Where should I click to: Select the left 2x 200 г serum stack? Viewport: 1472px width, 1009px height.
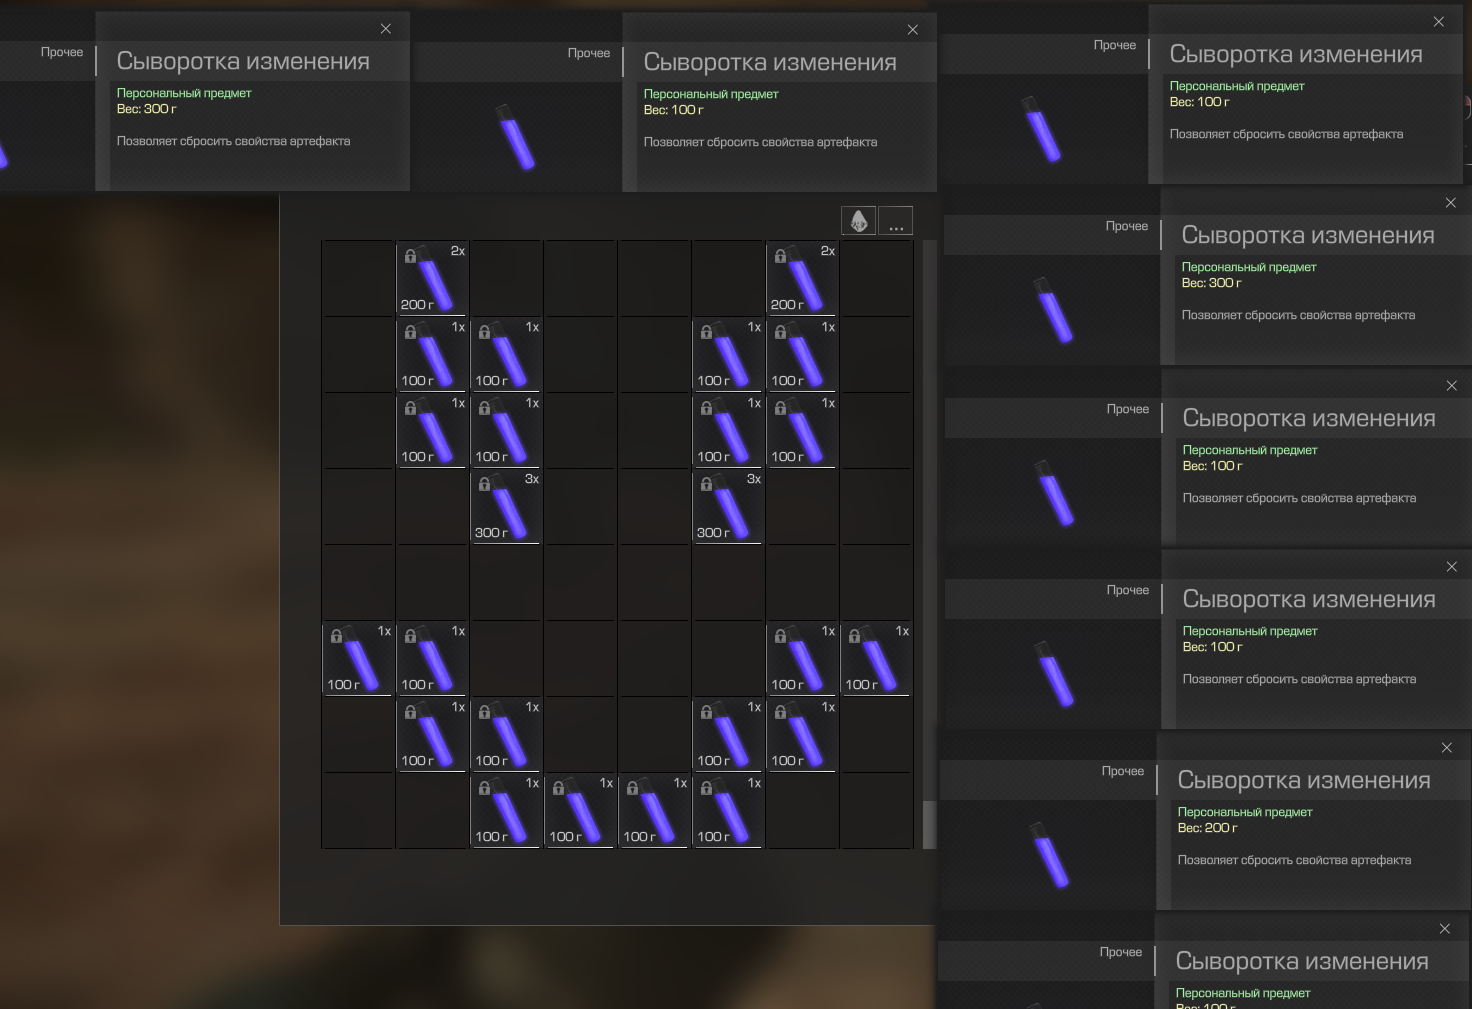(x=432, y=278)
